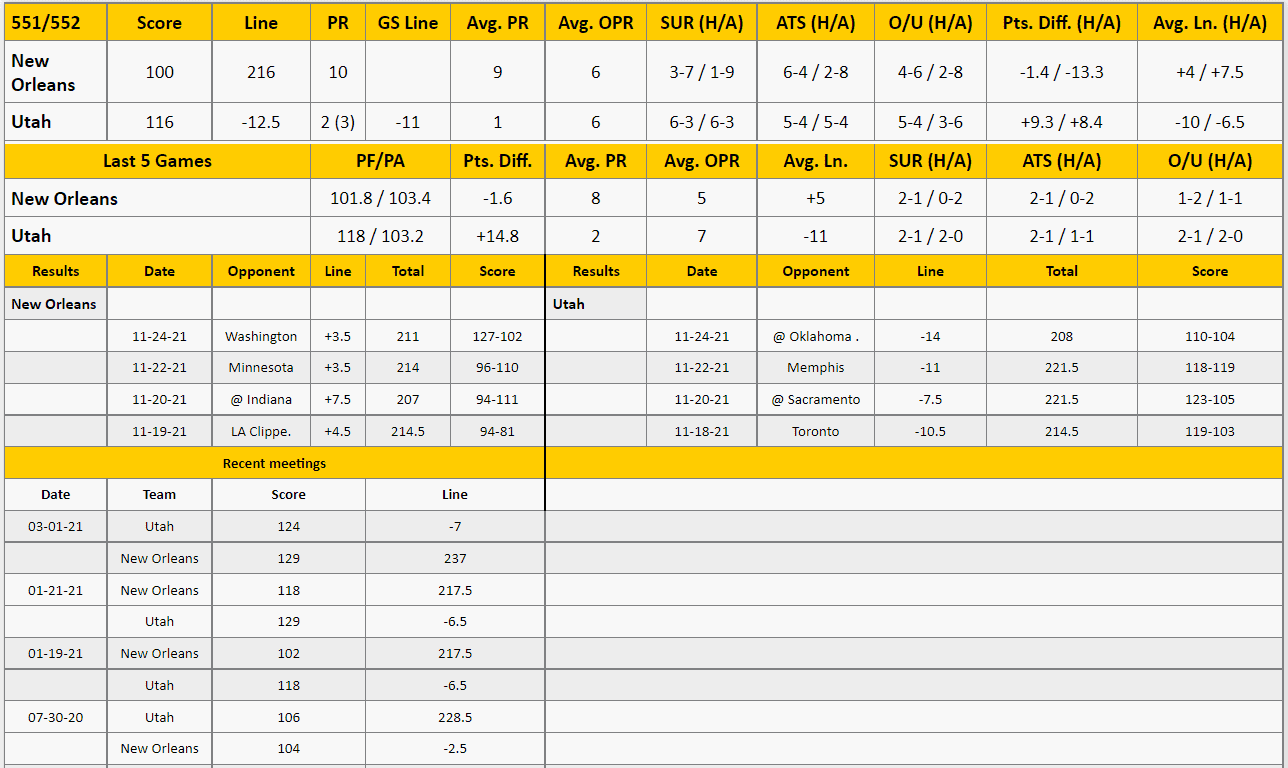1288x768 pixels.
Task: Select New Orleans score 100
Action: (x=159, y=72)
